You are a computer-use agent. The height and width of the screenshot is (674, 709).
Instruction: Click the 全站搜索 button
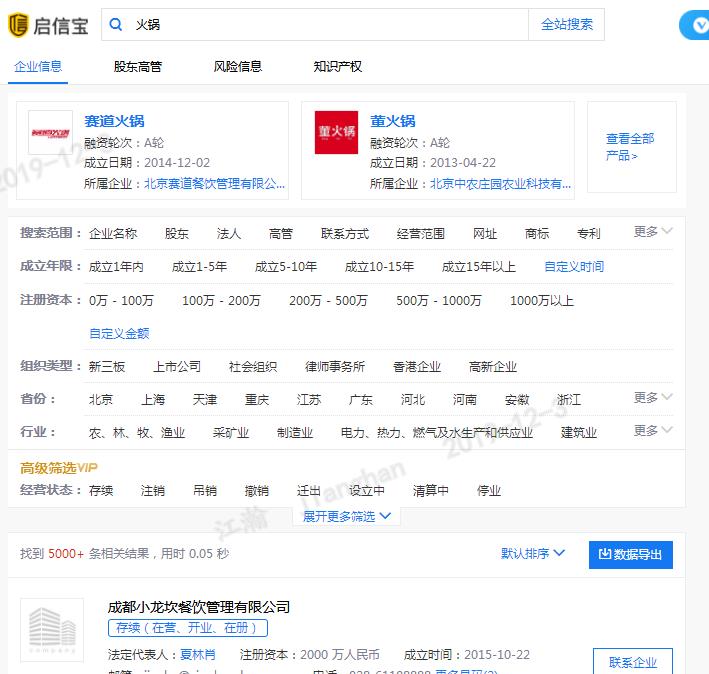click(567, 24)
